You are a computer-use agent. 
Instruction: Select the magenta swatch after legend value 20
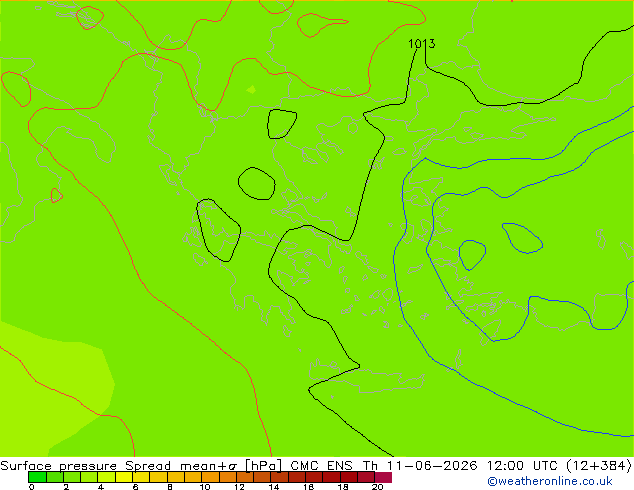click(383, 477)
